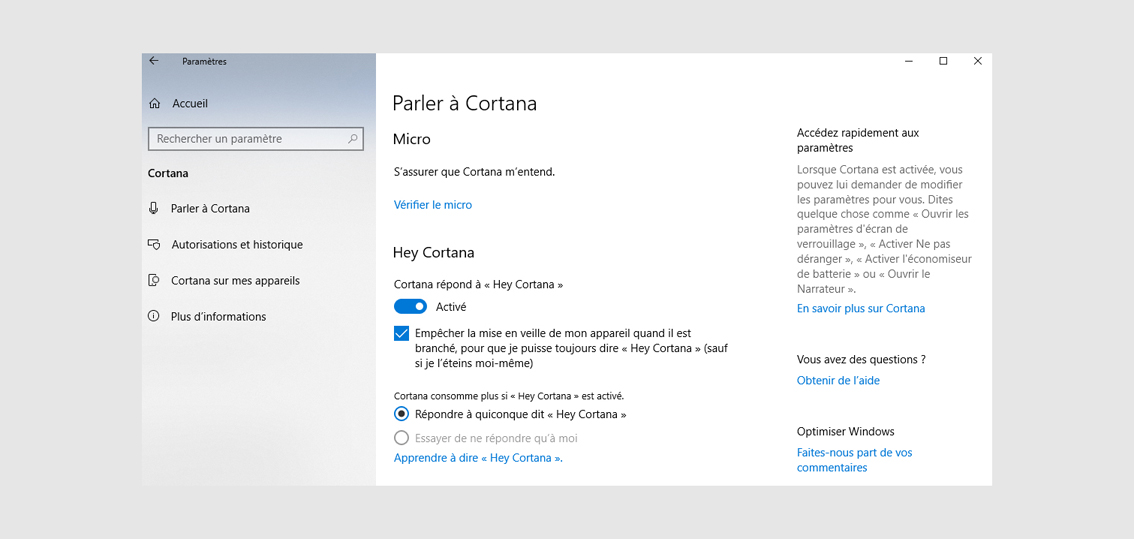Click the microphone icon for Parler à Cortana

[153, 208]
